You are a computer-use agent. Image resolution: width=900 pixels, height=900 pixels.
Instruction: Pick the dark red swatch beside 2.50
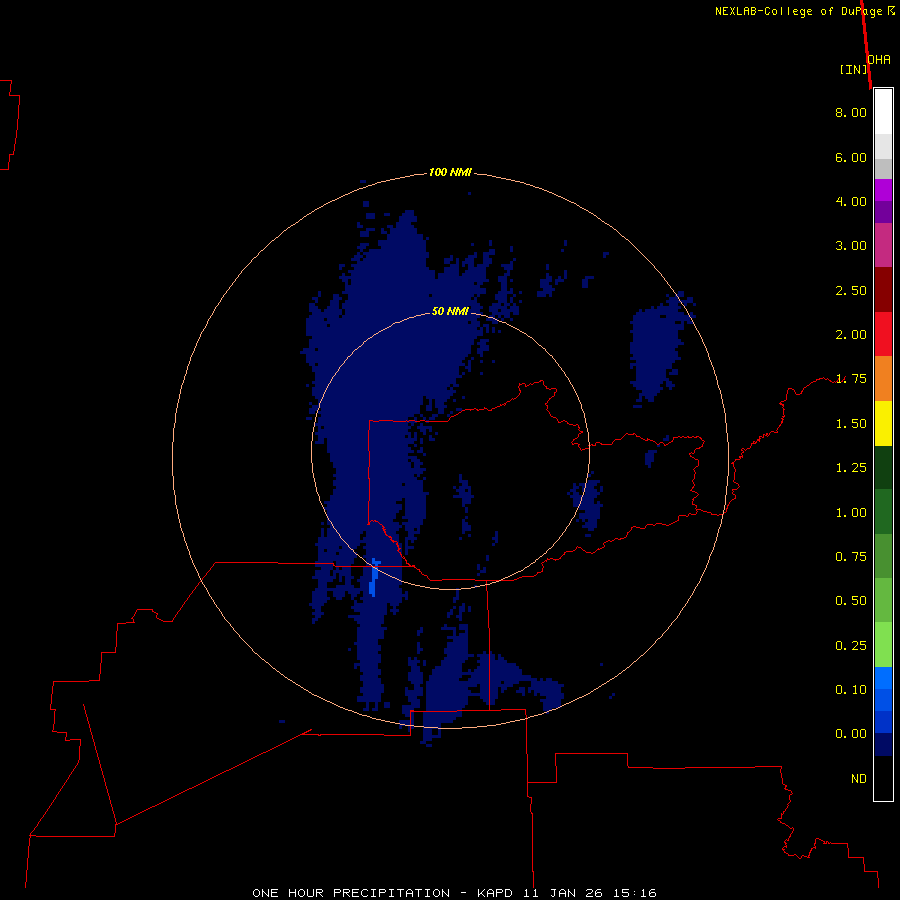coord(883,290)
